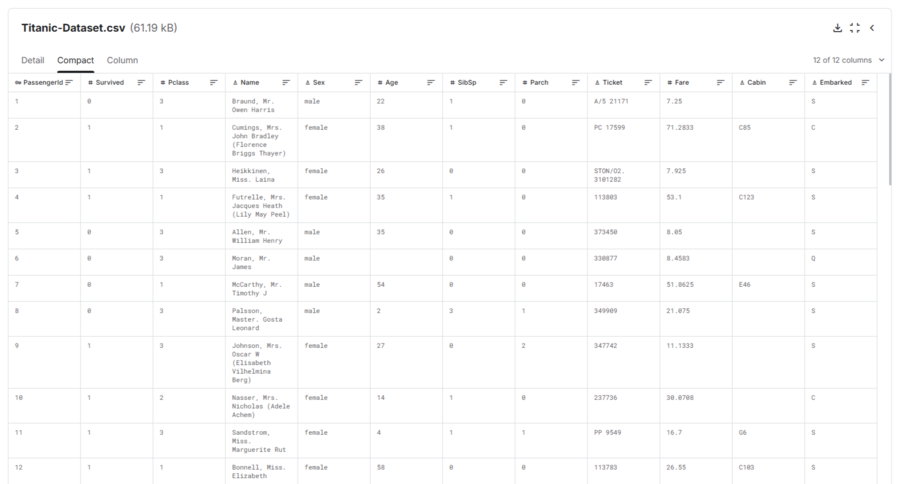Click ticket value 'PP 9549'
Screen dimensions: 900x484
pyautogui.click(x=608, y=432)
